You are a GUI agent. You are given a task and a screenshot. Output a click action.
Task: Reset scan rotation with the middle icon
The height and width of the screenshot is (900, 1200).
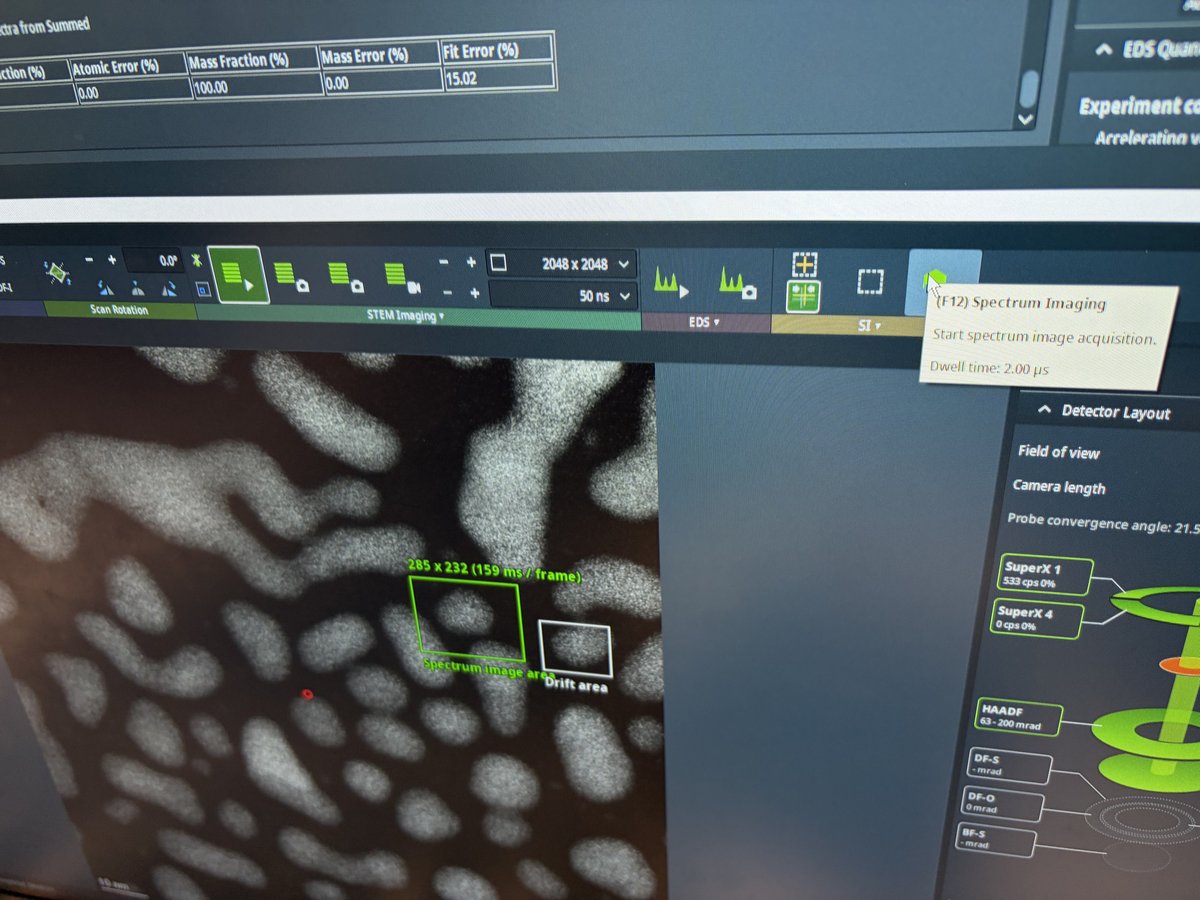click(138, 289)
